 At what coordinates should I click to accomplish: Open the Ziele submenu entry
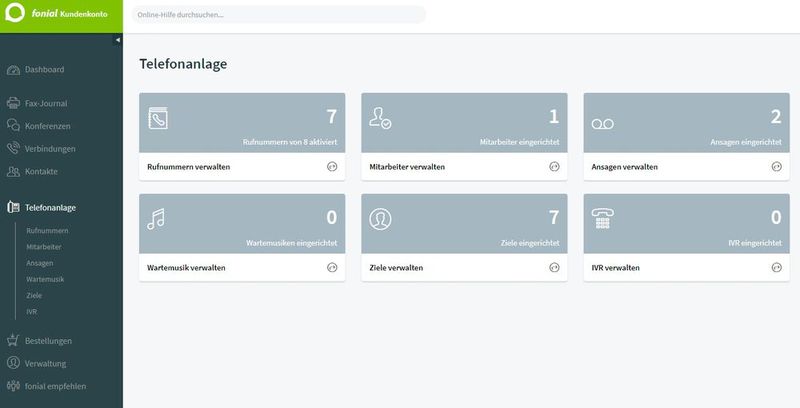pos(34,295)
